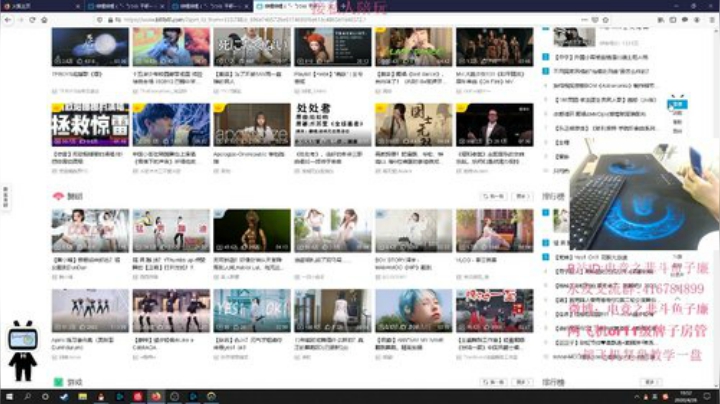Open Windows taskbar search magnifier
The width and height of the screenshot is (720, 404).
[27, 396]
